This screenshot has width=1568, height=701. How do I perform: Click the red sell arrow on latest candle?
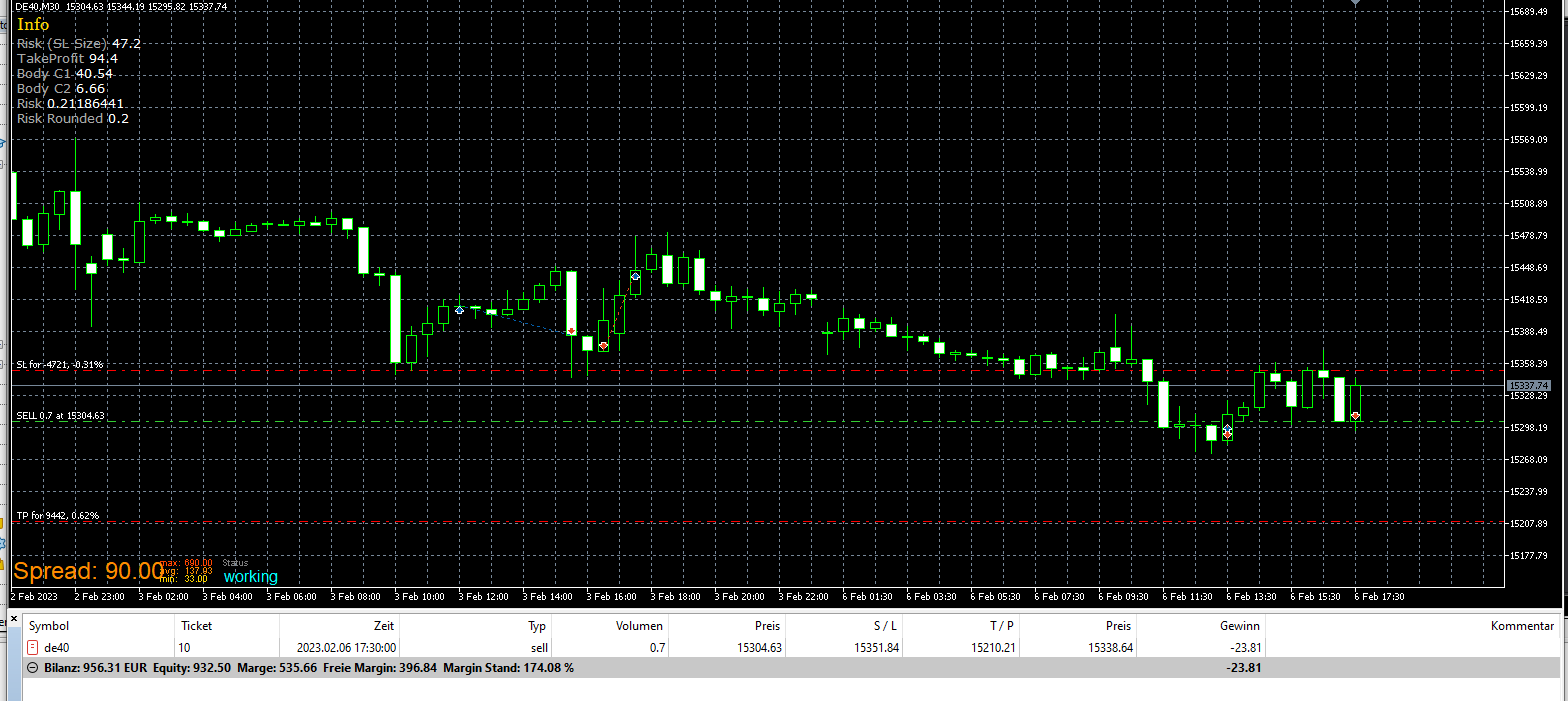pos(1355,415)
